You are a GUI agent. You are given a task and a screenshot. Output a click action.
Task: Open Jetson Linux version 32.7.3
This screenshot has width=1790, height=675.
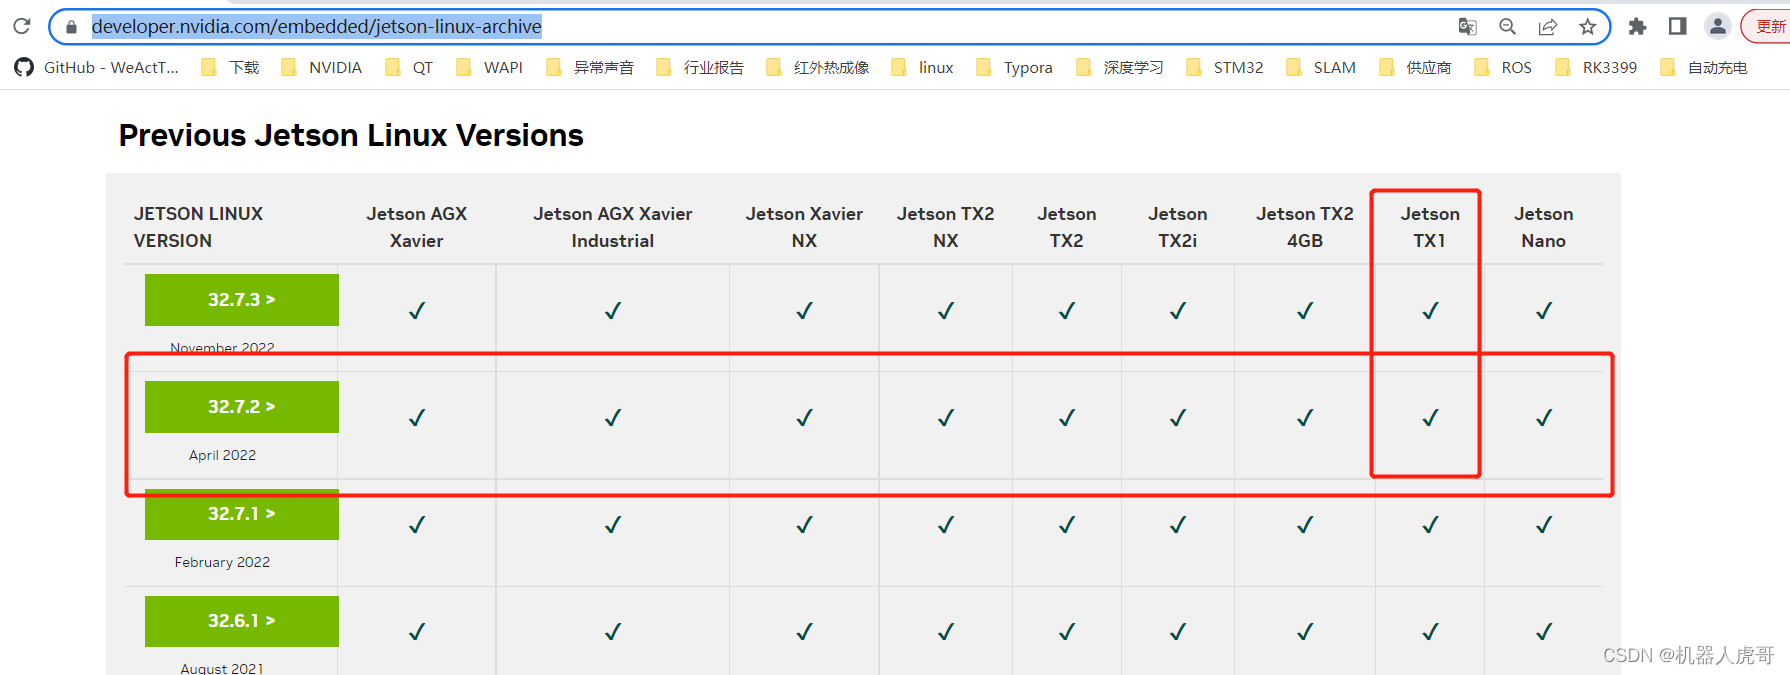242,300
